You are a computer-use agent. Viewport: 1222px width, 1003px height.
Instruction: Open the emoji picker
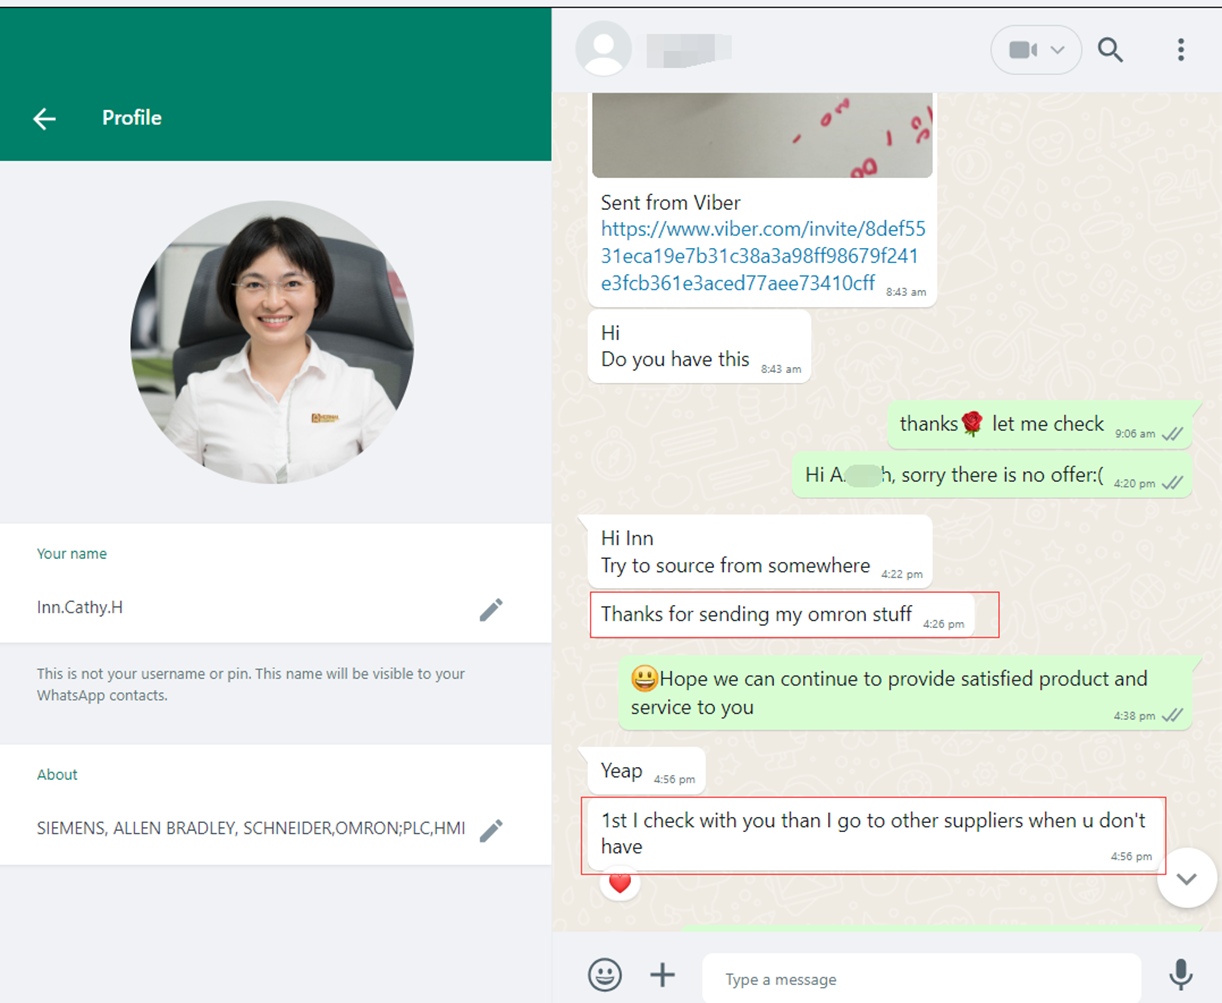pyautogui.click(x=604, y=974)
